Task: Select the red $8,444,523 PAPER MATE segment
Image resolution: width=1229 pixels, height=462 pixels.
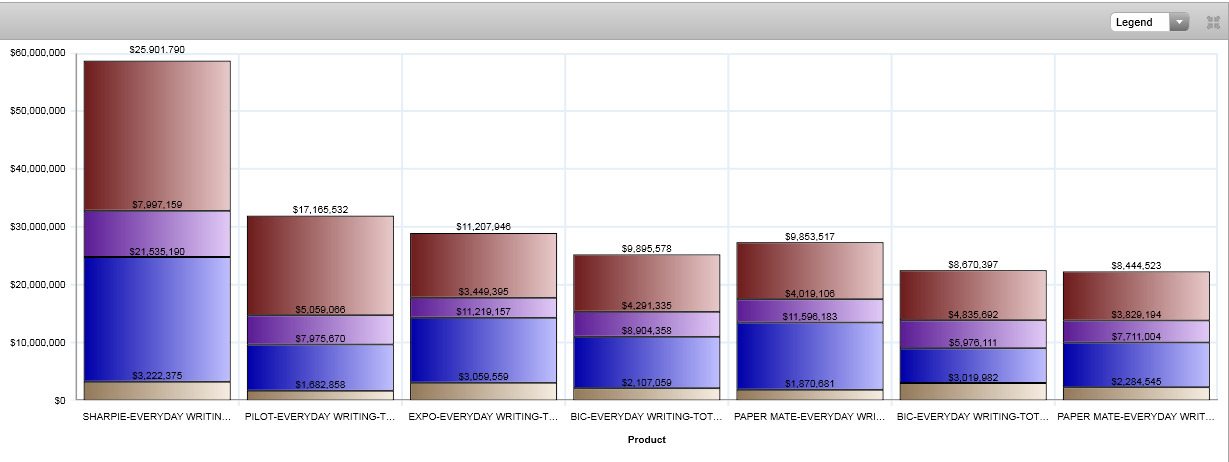Action: (x=1136, y=295)
